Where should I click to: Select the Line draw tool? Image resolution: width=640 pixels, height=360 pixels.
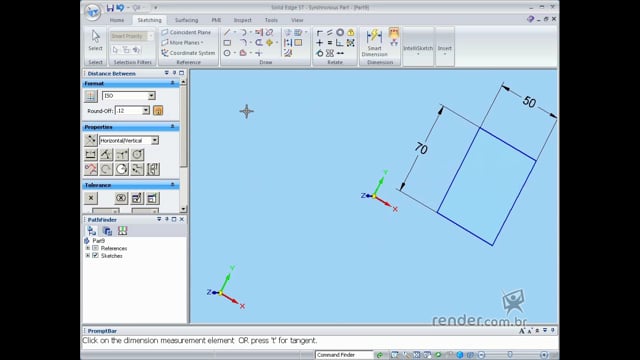point(227,32)
